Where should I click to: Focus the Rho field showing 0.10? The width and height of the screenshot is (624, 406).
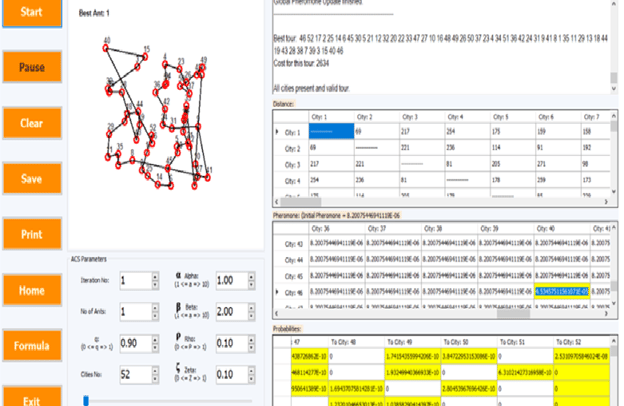232,343
